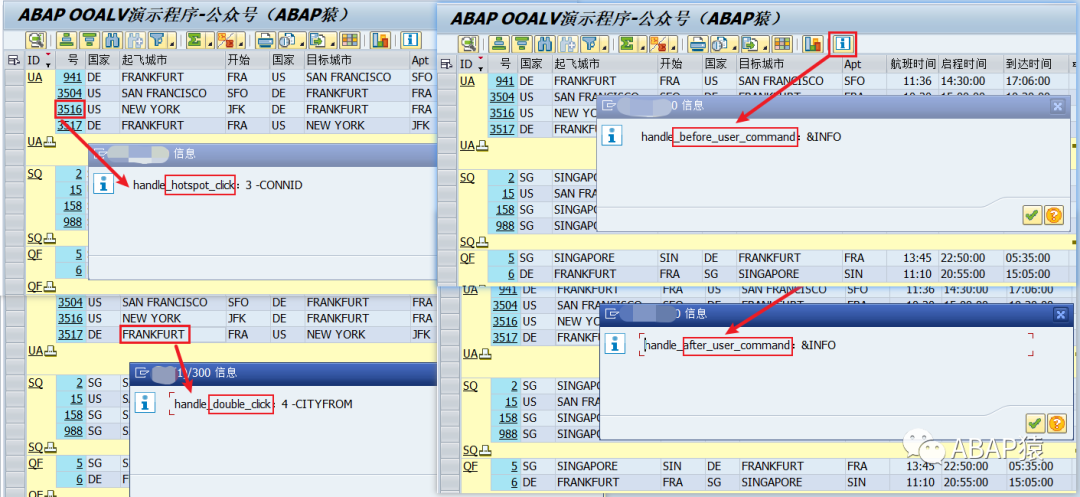Screen dimensions: 1080x497
Task: Click Subtotals icon in left window toolbar
Action: pyautogui.click(x=227, y=40)
